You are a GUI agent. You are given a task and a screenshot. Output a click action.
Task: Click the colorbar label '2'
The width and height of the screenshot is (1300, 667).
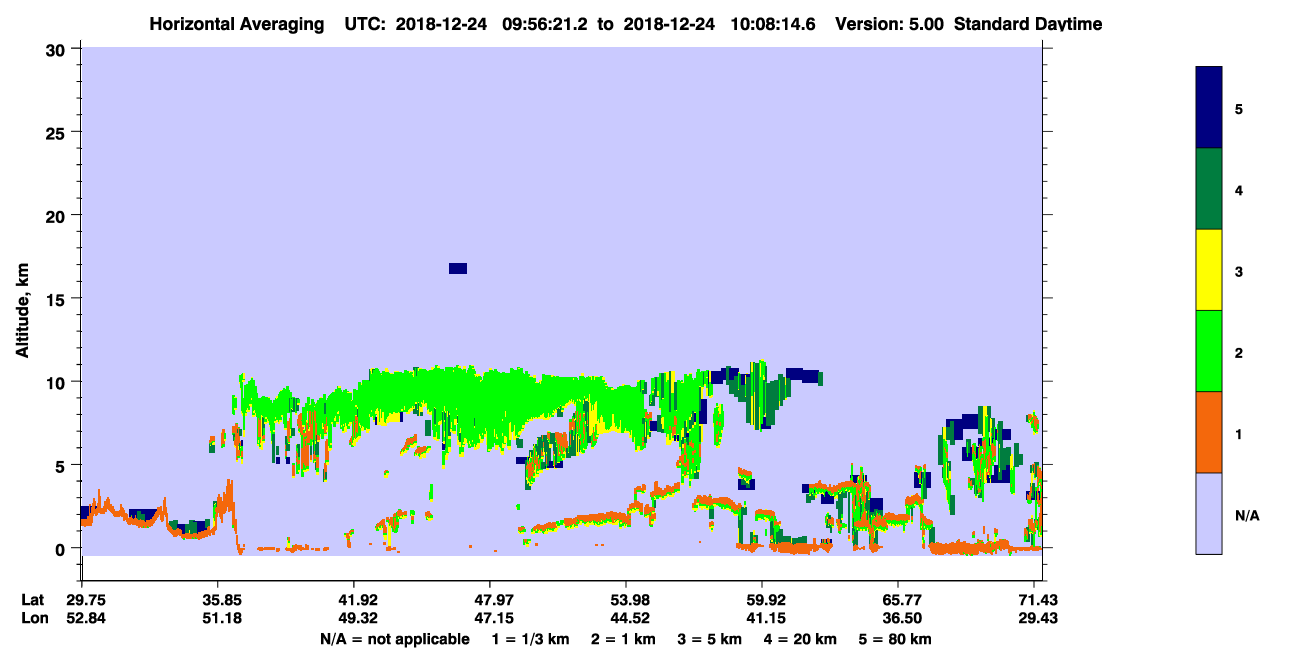click(1239, 352)
